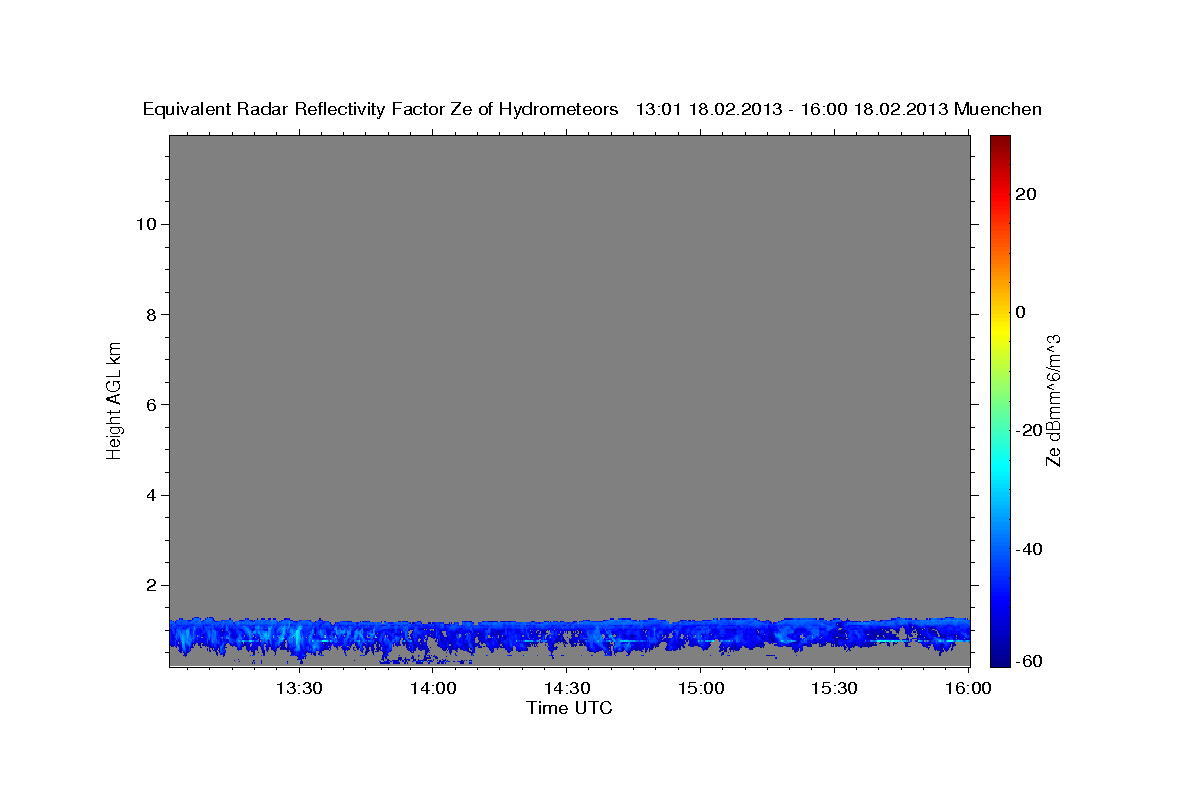Click the colorbar label -60

(x=1028, y=662)
